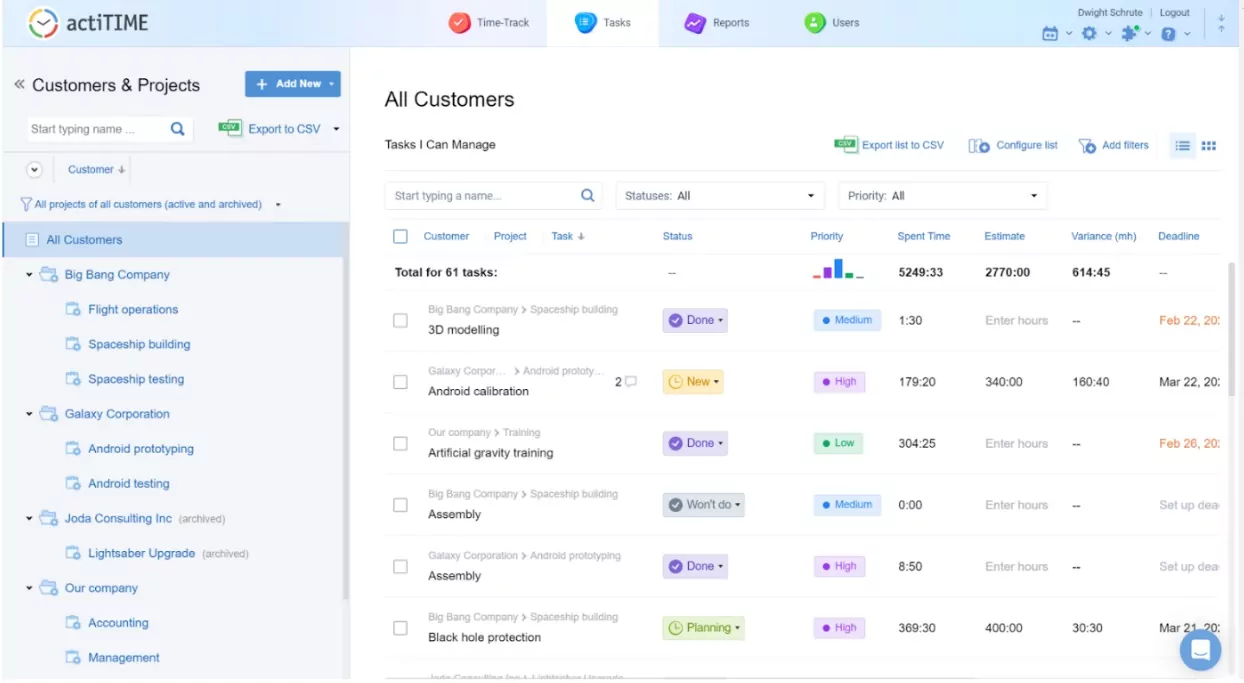Check the Black hole protection checkbox

400,628
